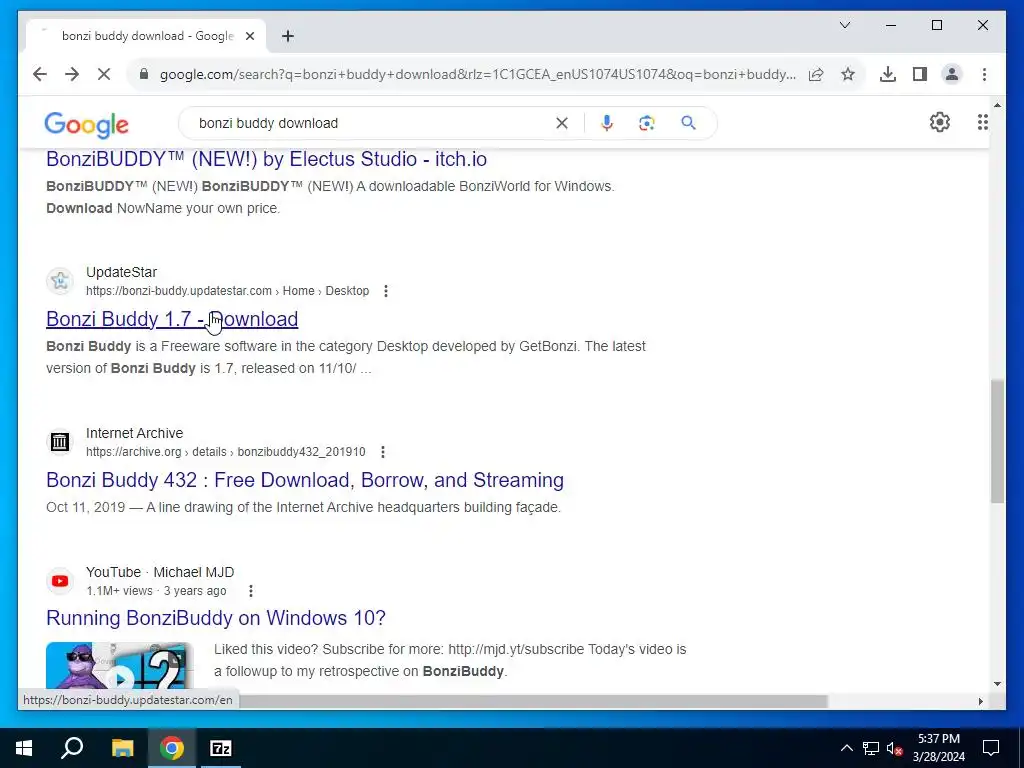The height and width of the screenshot is (768, 1024).
Task: Open the Google apps grid
Action: tap(982, 122)
